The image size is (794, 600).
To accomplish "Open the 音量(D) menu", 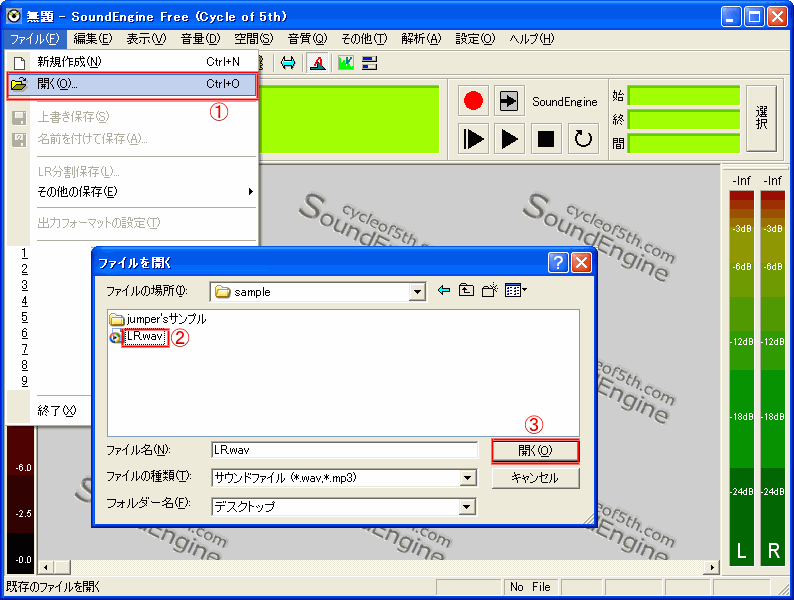I will tap(200, 39).
